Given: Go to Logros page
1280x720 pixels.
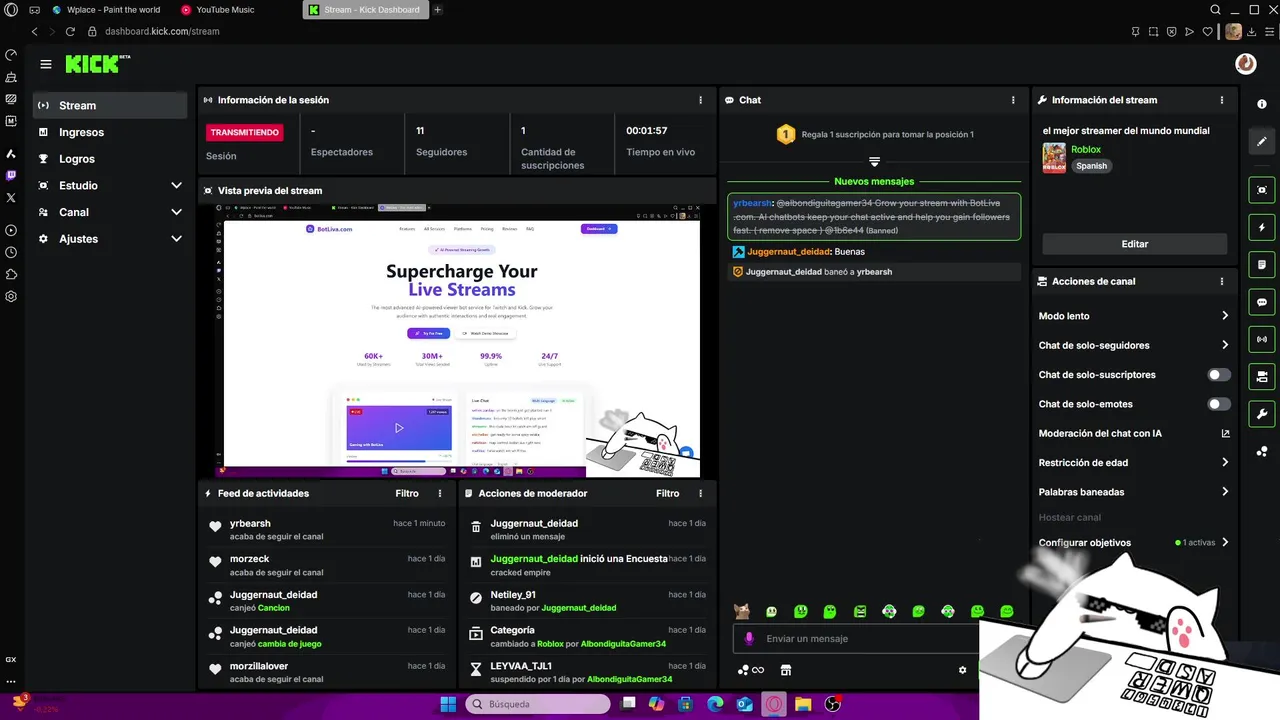Looking at the screenshot, I should (x=110, y=159).
